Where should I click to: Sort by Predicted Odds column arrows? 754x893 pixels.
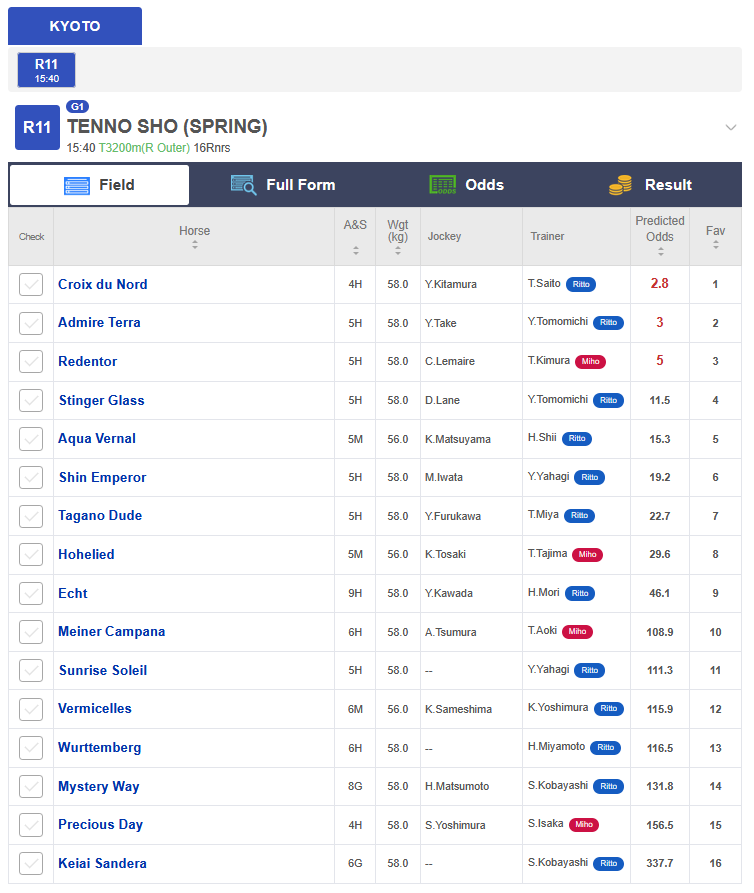click(x=661, y=251)
